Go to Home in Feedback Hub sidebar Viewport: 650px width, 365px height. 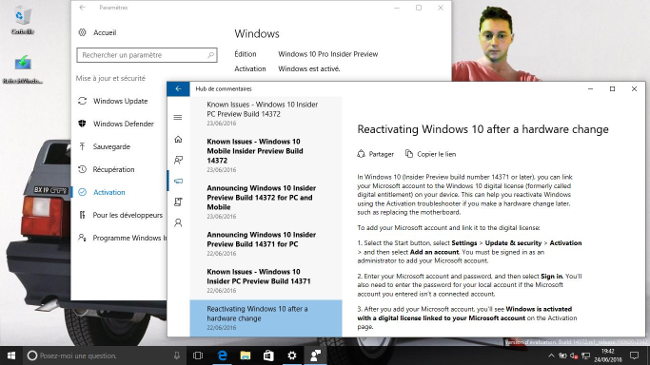click(178, 139)
